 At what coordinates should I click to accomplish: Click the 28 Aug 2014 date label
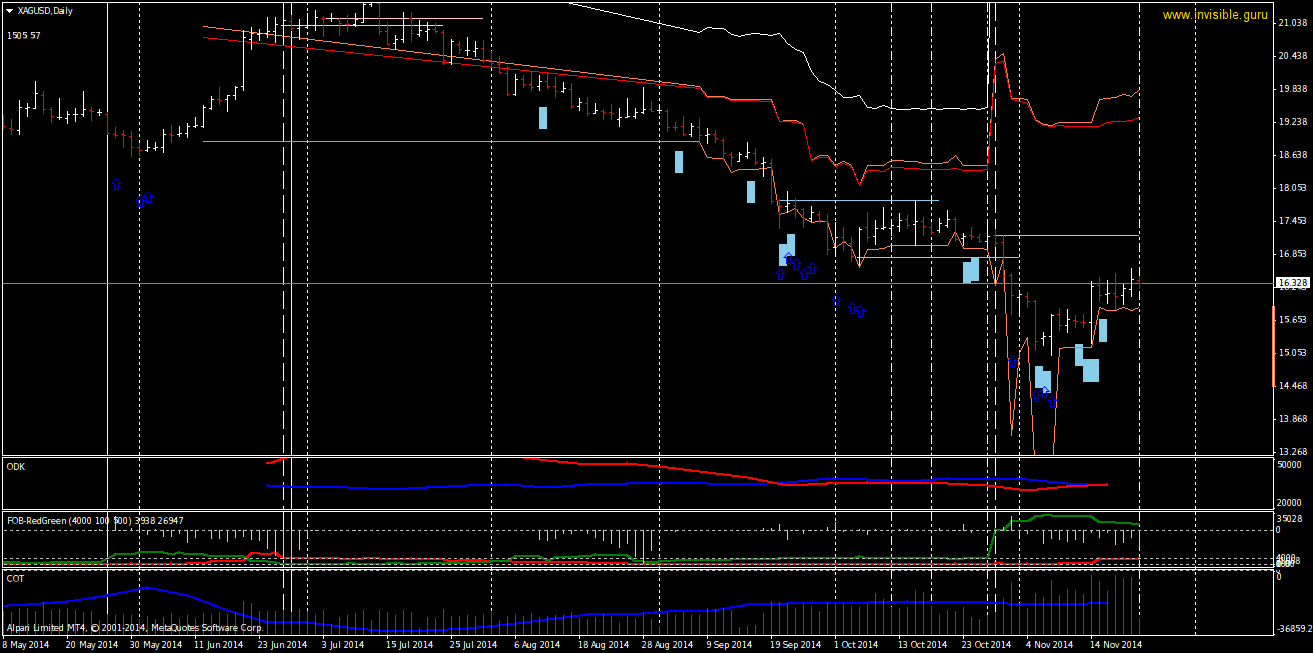(x=667, y=645)
